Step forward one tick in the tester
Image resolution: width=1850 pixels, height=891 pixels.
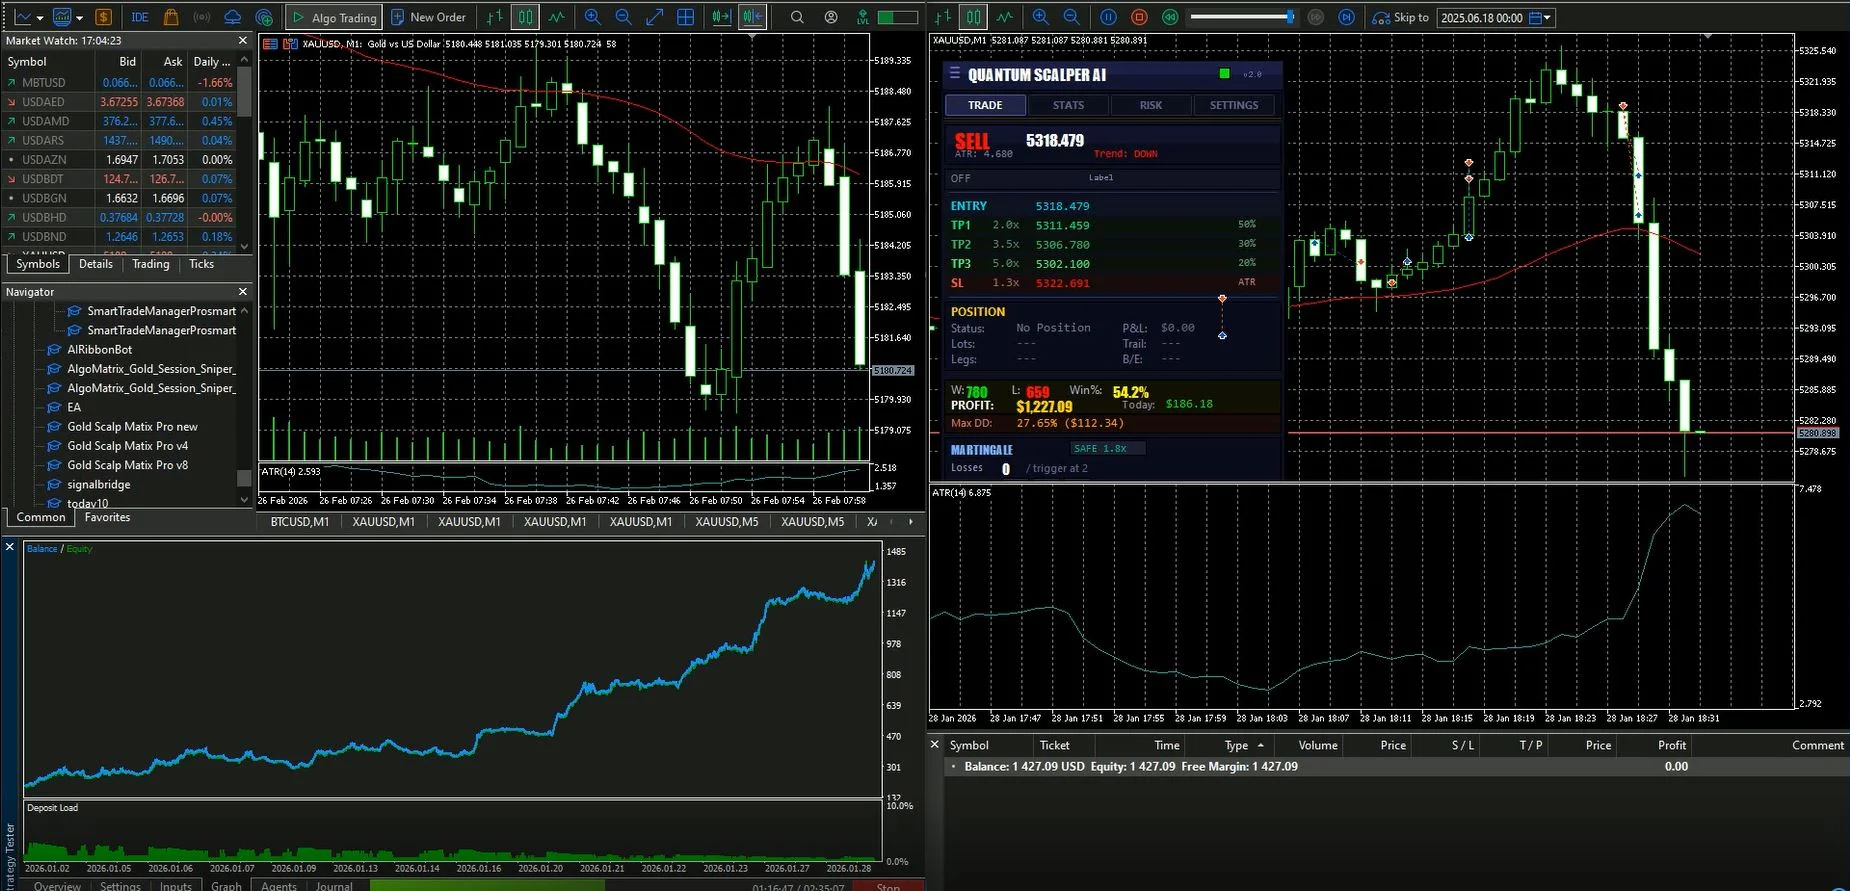(1347, 17)
